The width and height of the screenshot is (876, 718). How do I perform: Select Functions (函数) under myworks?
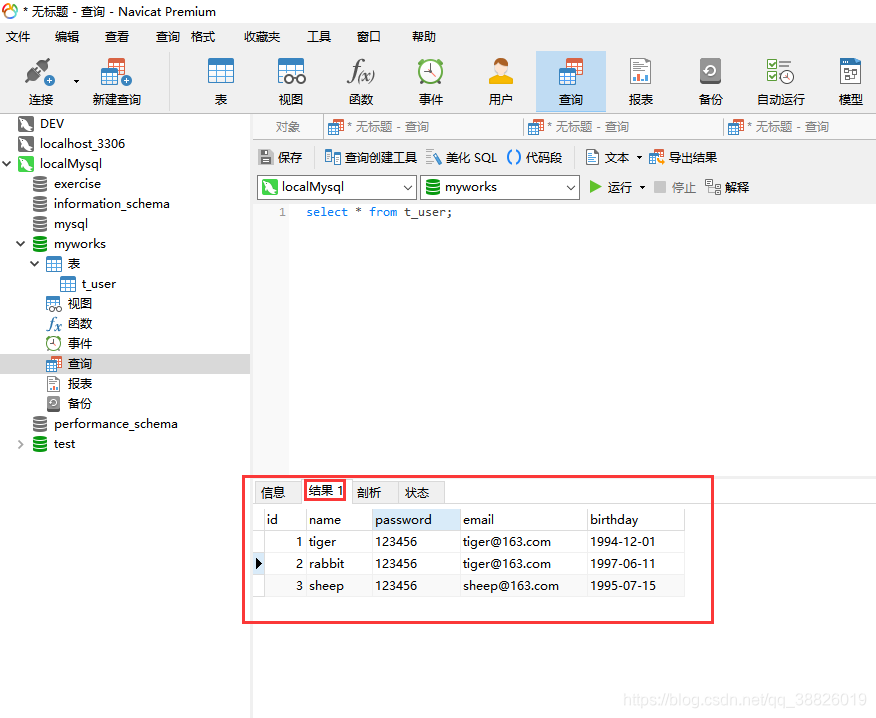coord(79,324)
